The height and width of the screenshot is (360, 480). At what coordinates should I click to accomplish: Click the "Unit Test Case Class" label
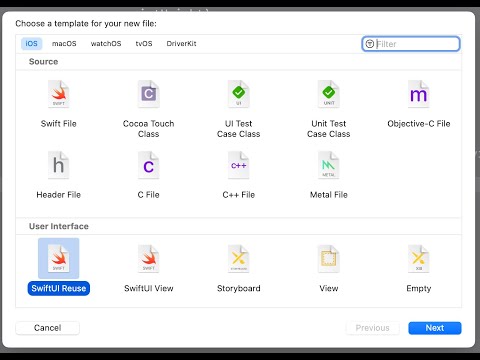click(329, 129)
